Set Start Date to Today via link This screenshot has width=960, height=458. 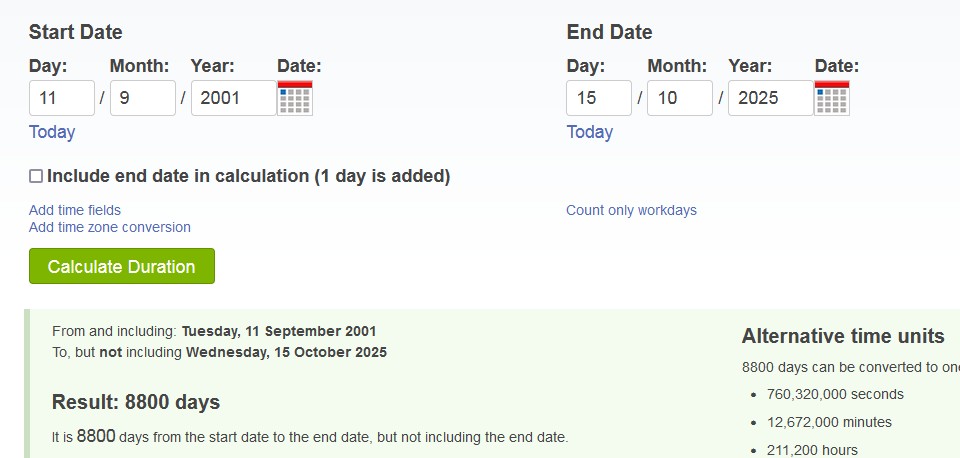pos(52,132)
